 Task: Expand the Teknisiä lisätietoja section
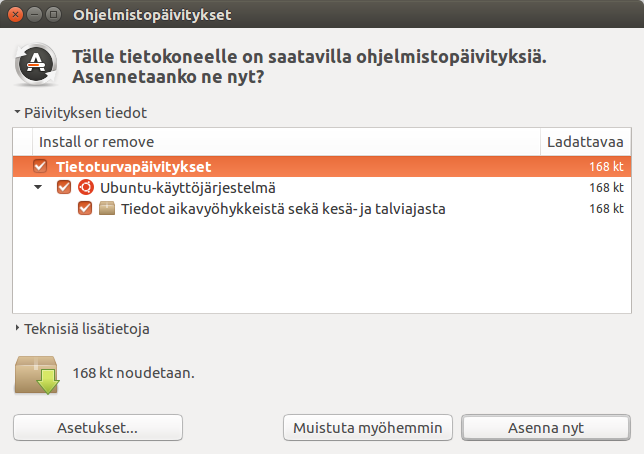pos(17,328)
